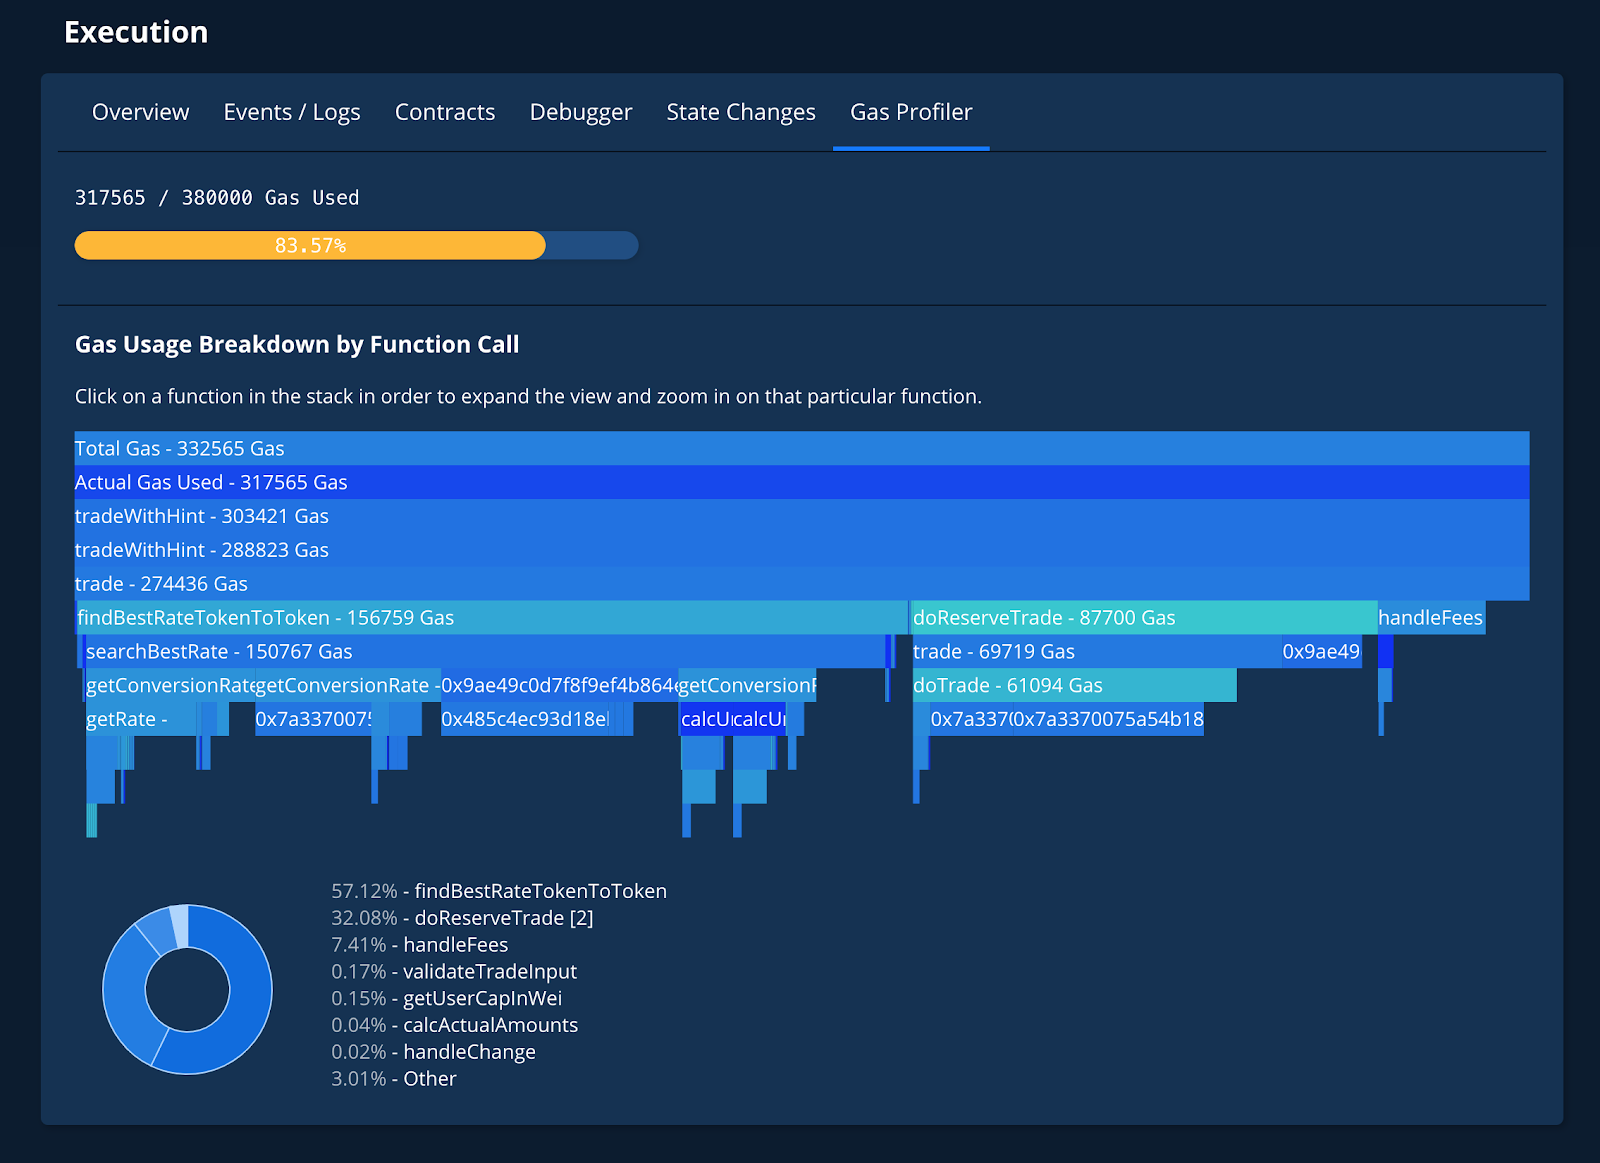Viewport: 1600px width, 1163px height.
Task: Select the Gas Profiler tab
Action: coord(911,112)
